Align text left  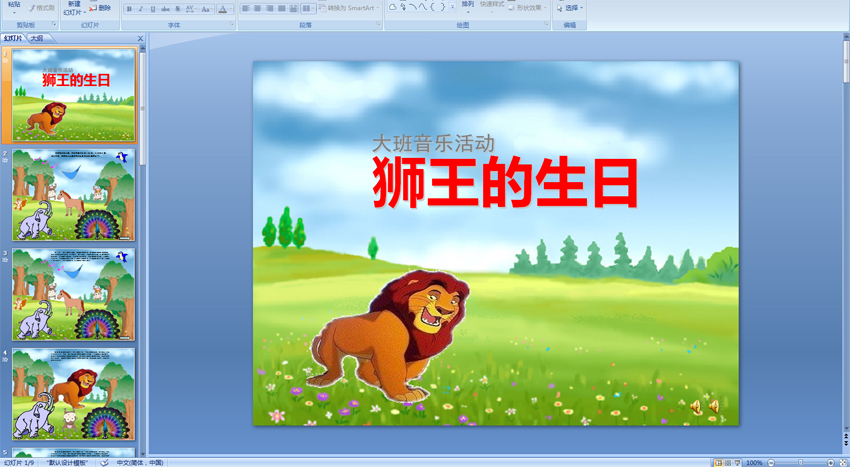click(246, 9)
